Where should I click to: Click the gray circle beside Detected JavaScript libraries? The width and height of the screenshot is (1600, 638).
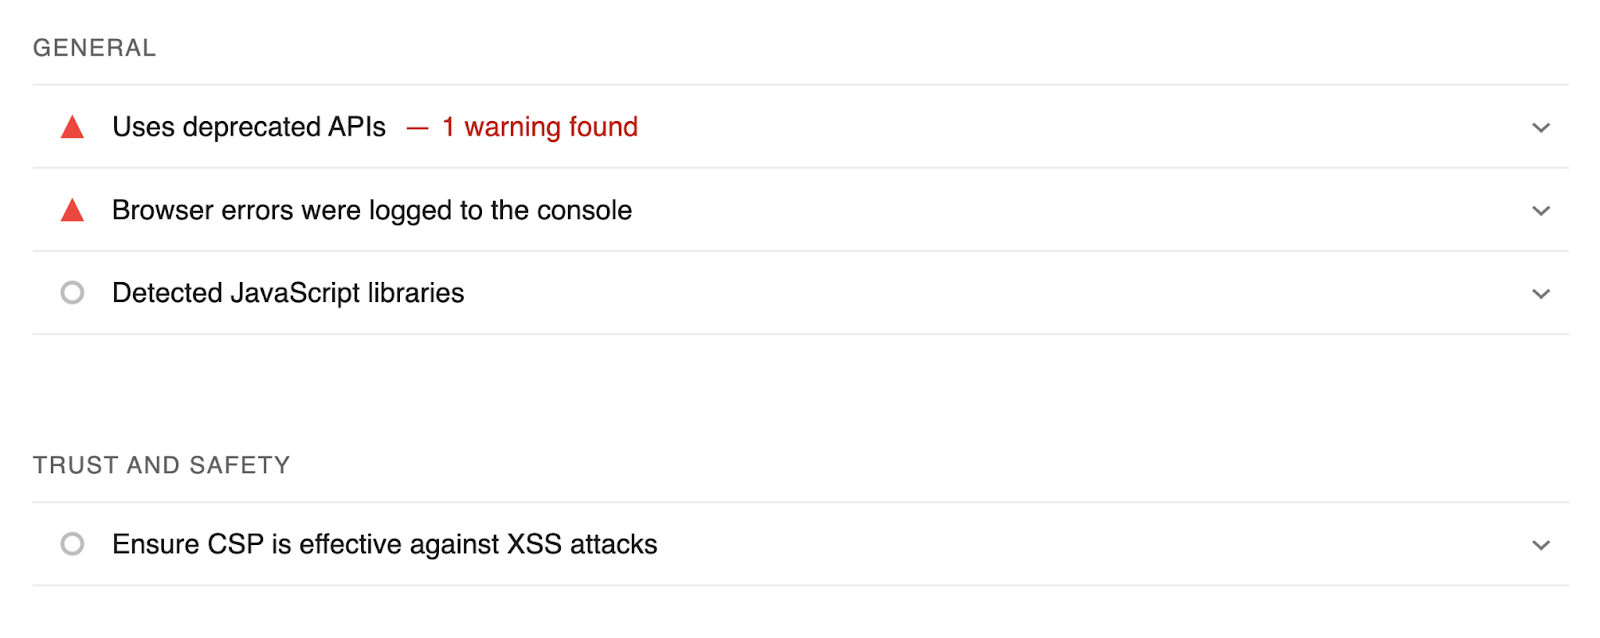click(72, 293)
